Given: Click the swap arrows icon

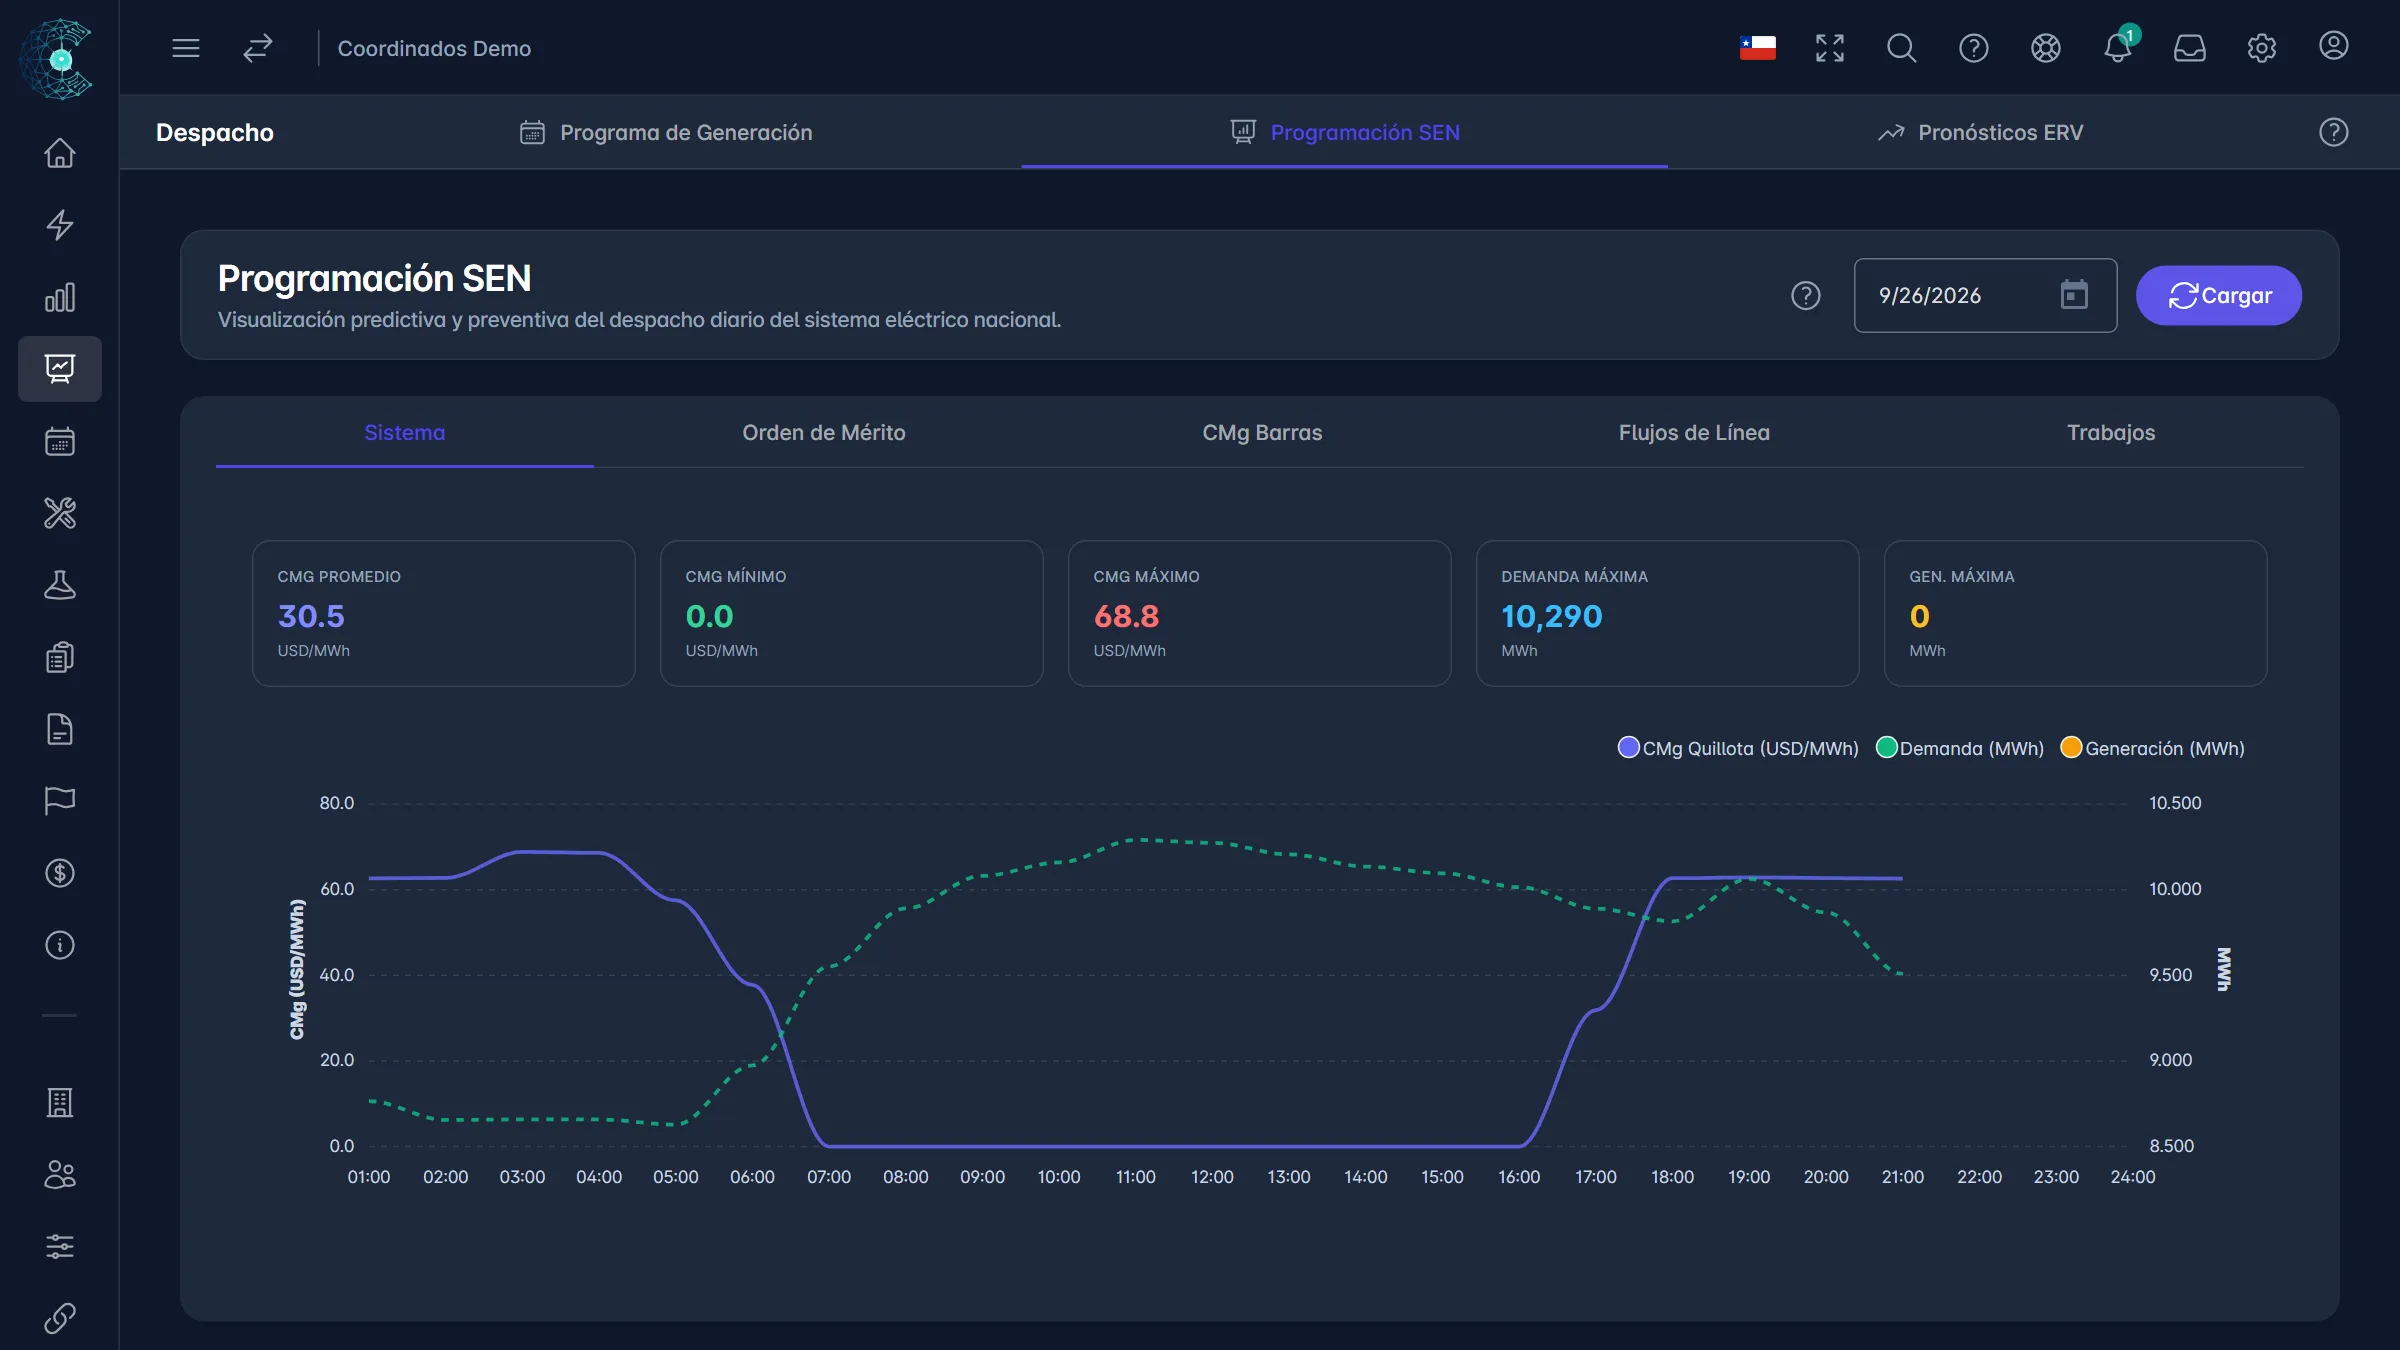Looking at the screenshot, I should click(x=258, y=48).
